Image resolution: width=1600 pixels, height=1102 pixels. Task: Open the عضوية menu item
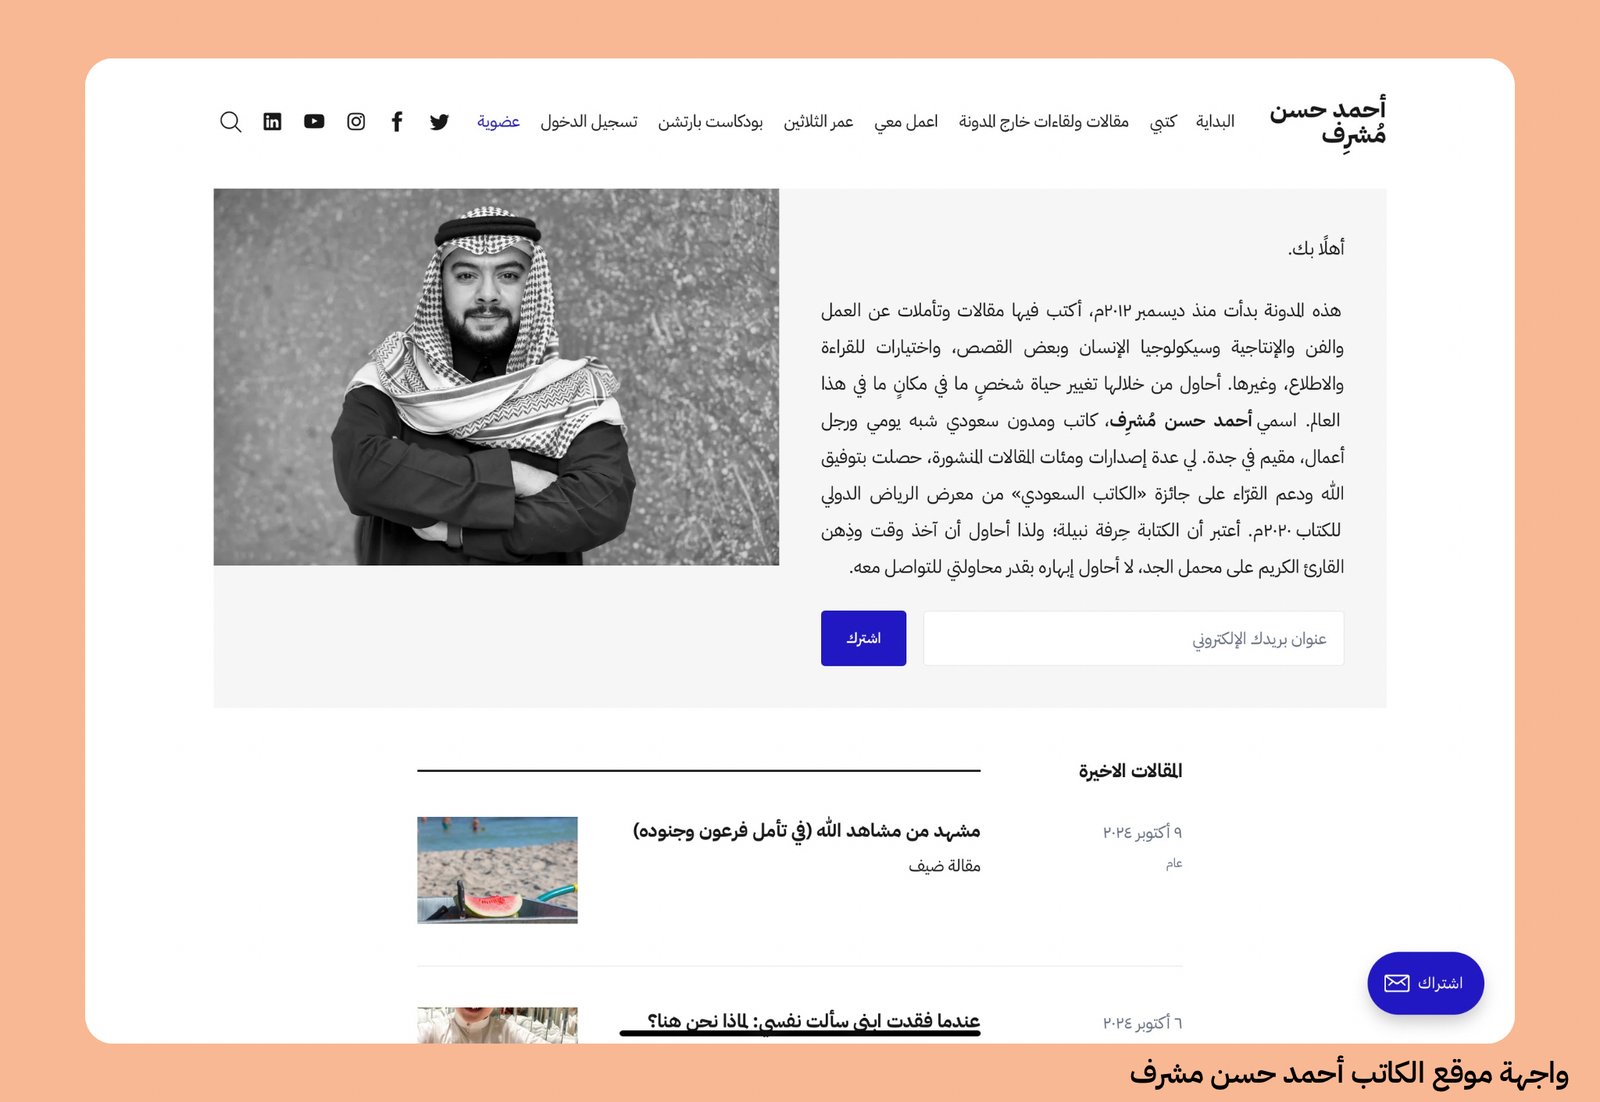[x=498, y=122]
